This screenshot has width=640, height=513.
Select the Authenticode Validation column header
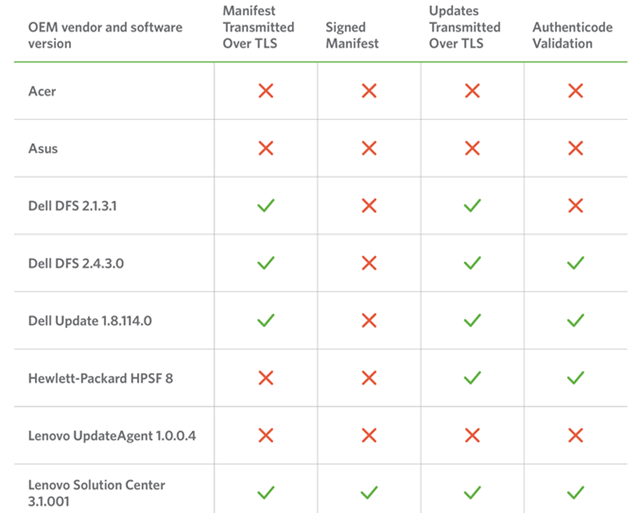tap(572, 35)
